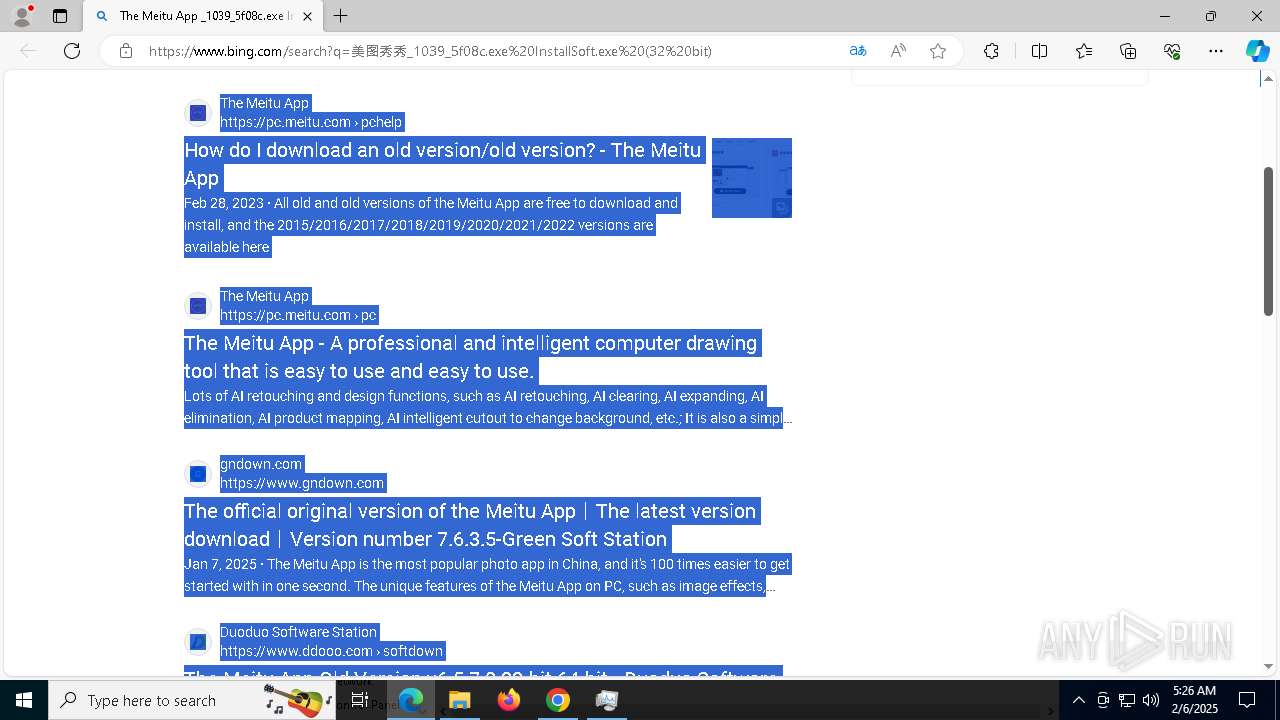Open 'professional and intelligent computer drawing tool' result

pos(471,357)
